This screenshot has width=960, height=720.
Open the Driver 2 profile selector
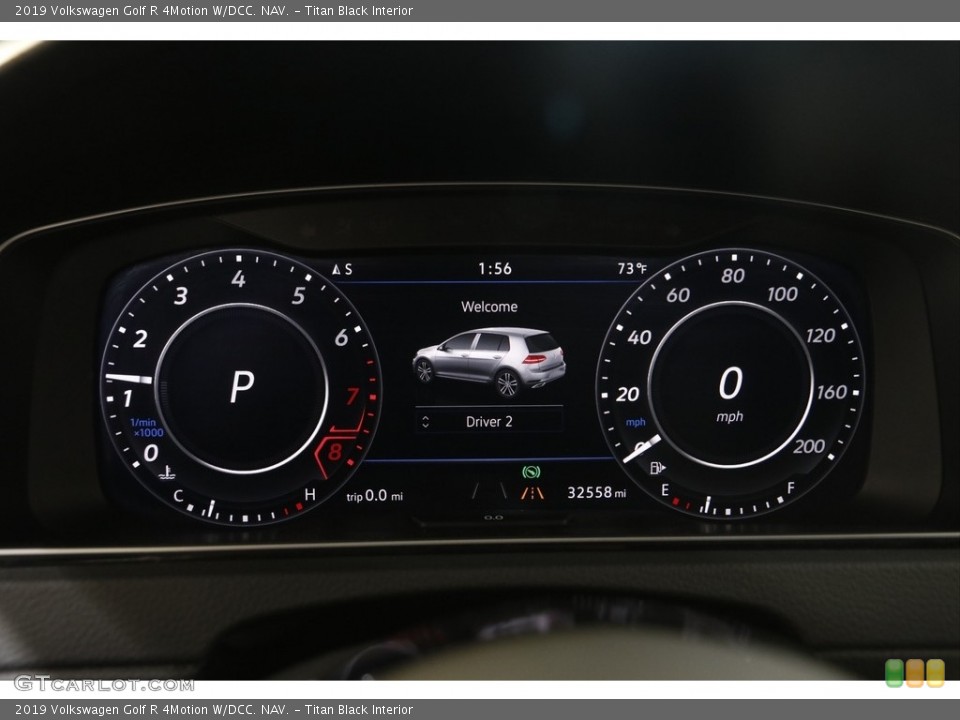[x=489, y=421]
